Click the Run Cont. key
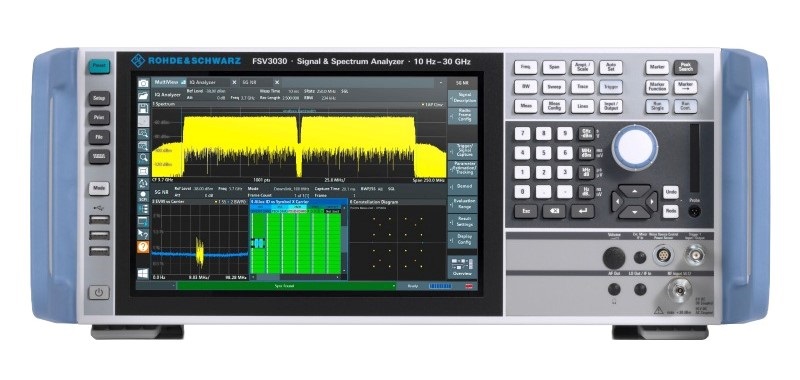 (x=685, y=106)
